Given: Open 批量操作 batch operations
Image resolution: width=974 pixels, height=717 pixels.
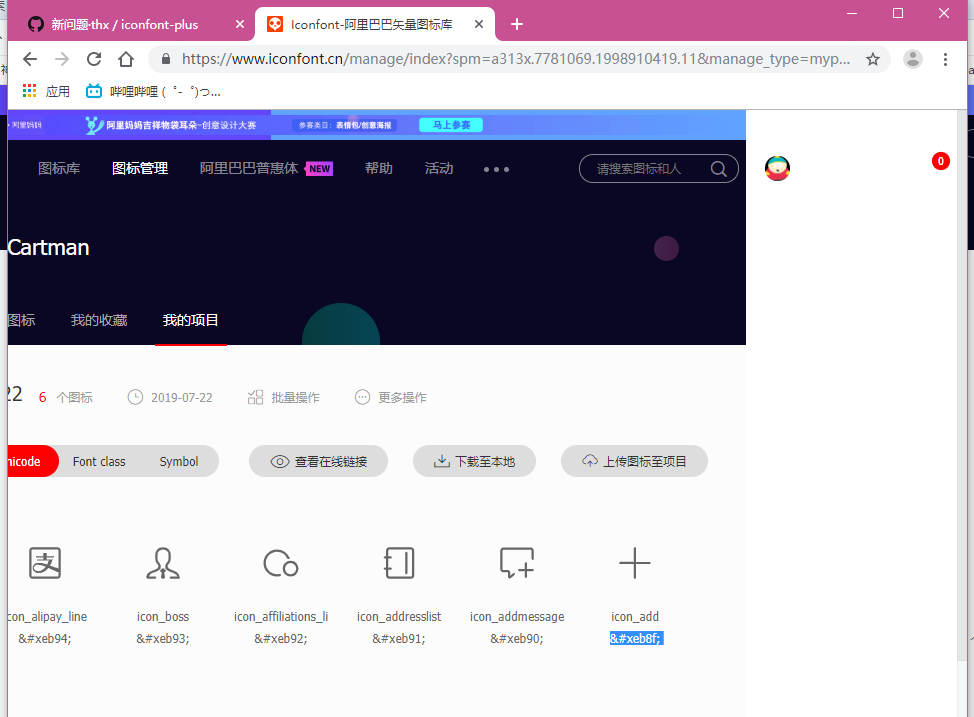Looking at the screenshot, I should point(283,397).
